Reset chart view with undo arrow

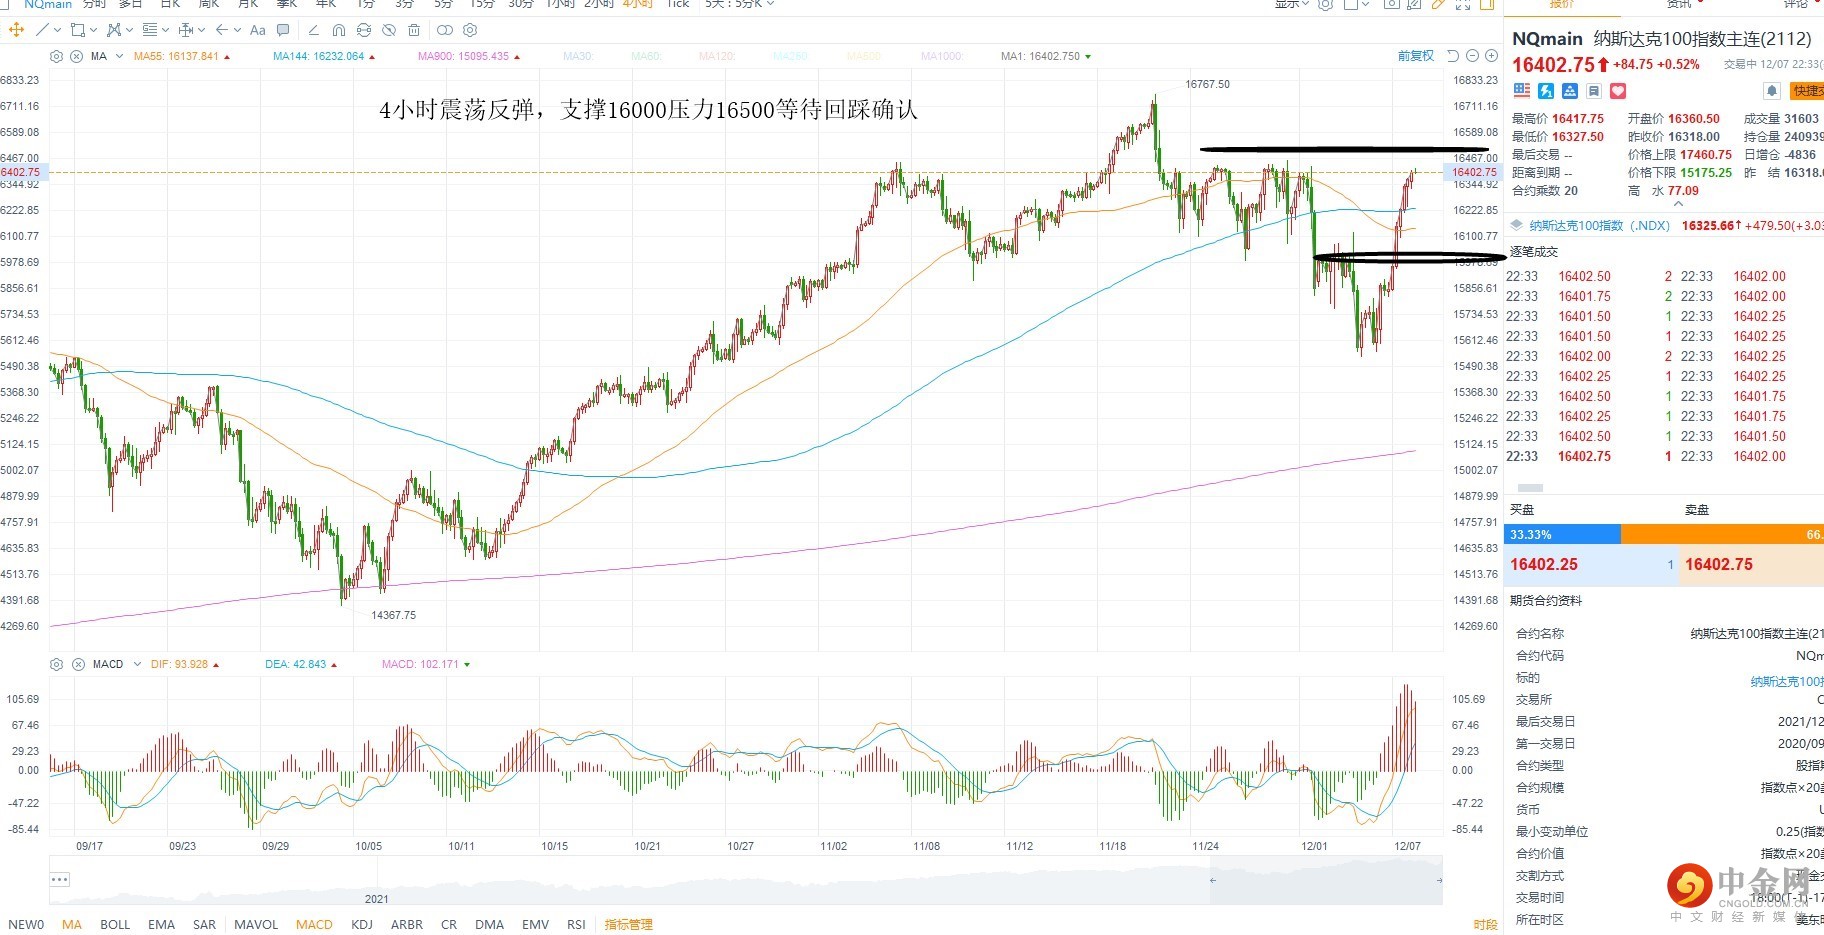point(1453,56)
